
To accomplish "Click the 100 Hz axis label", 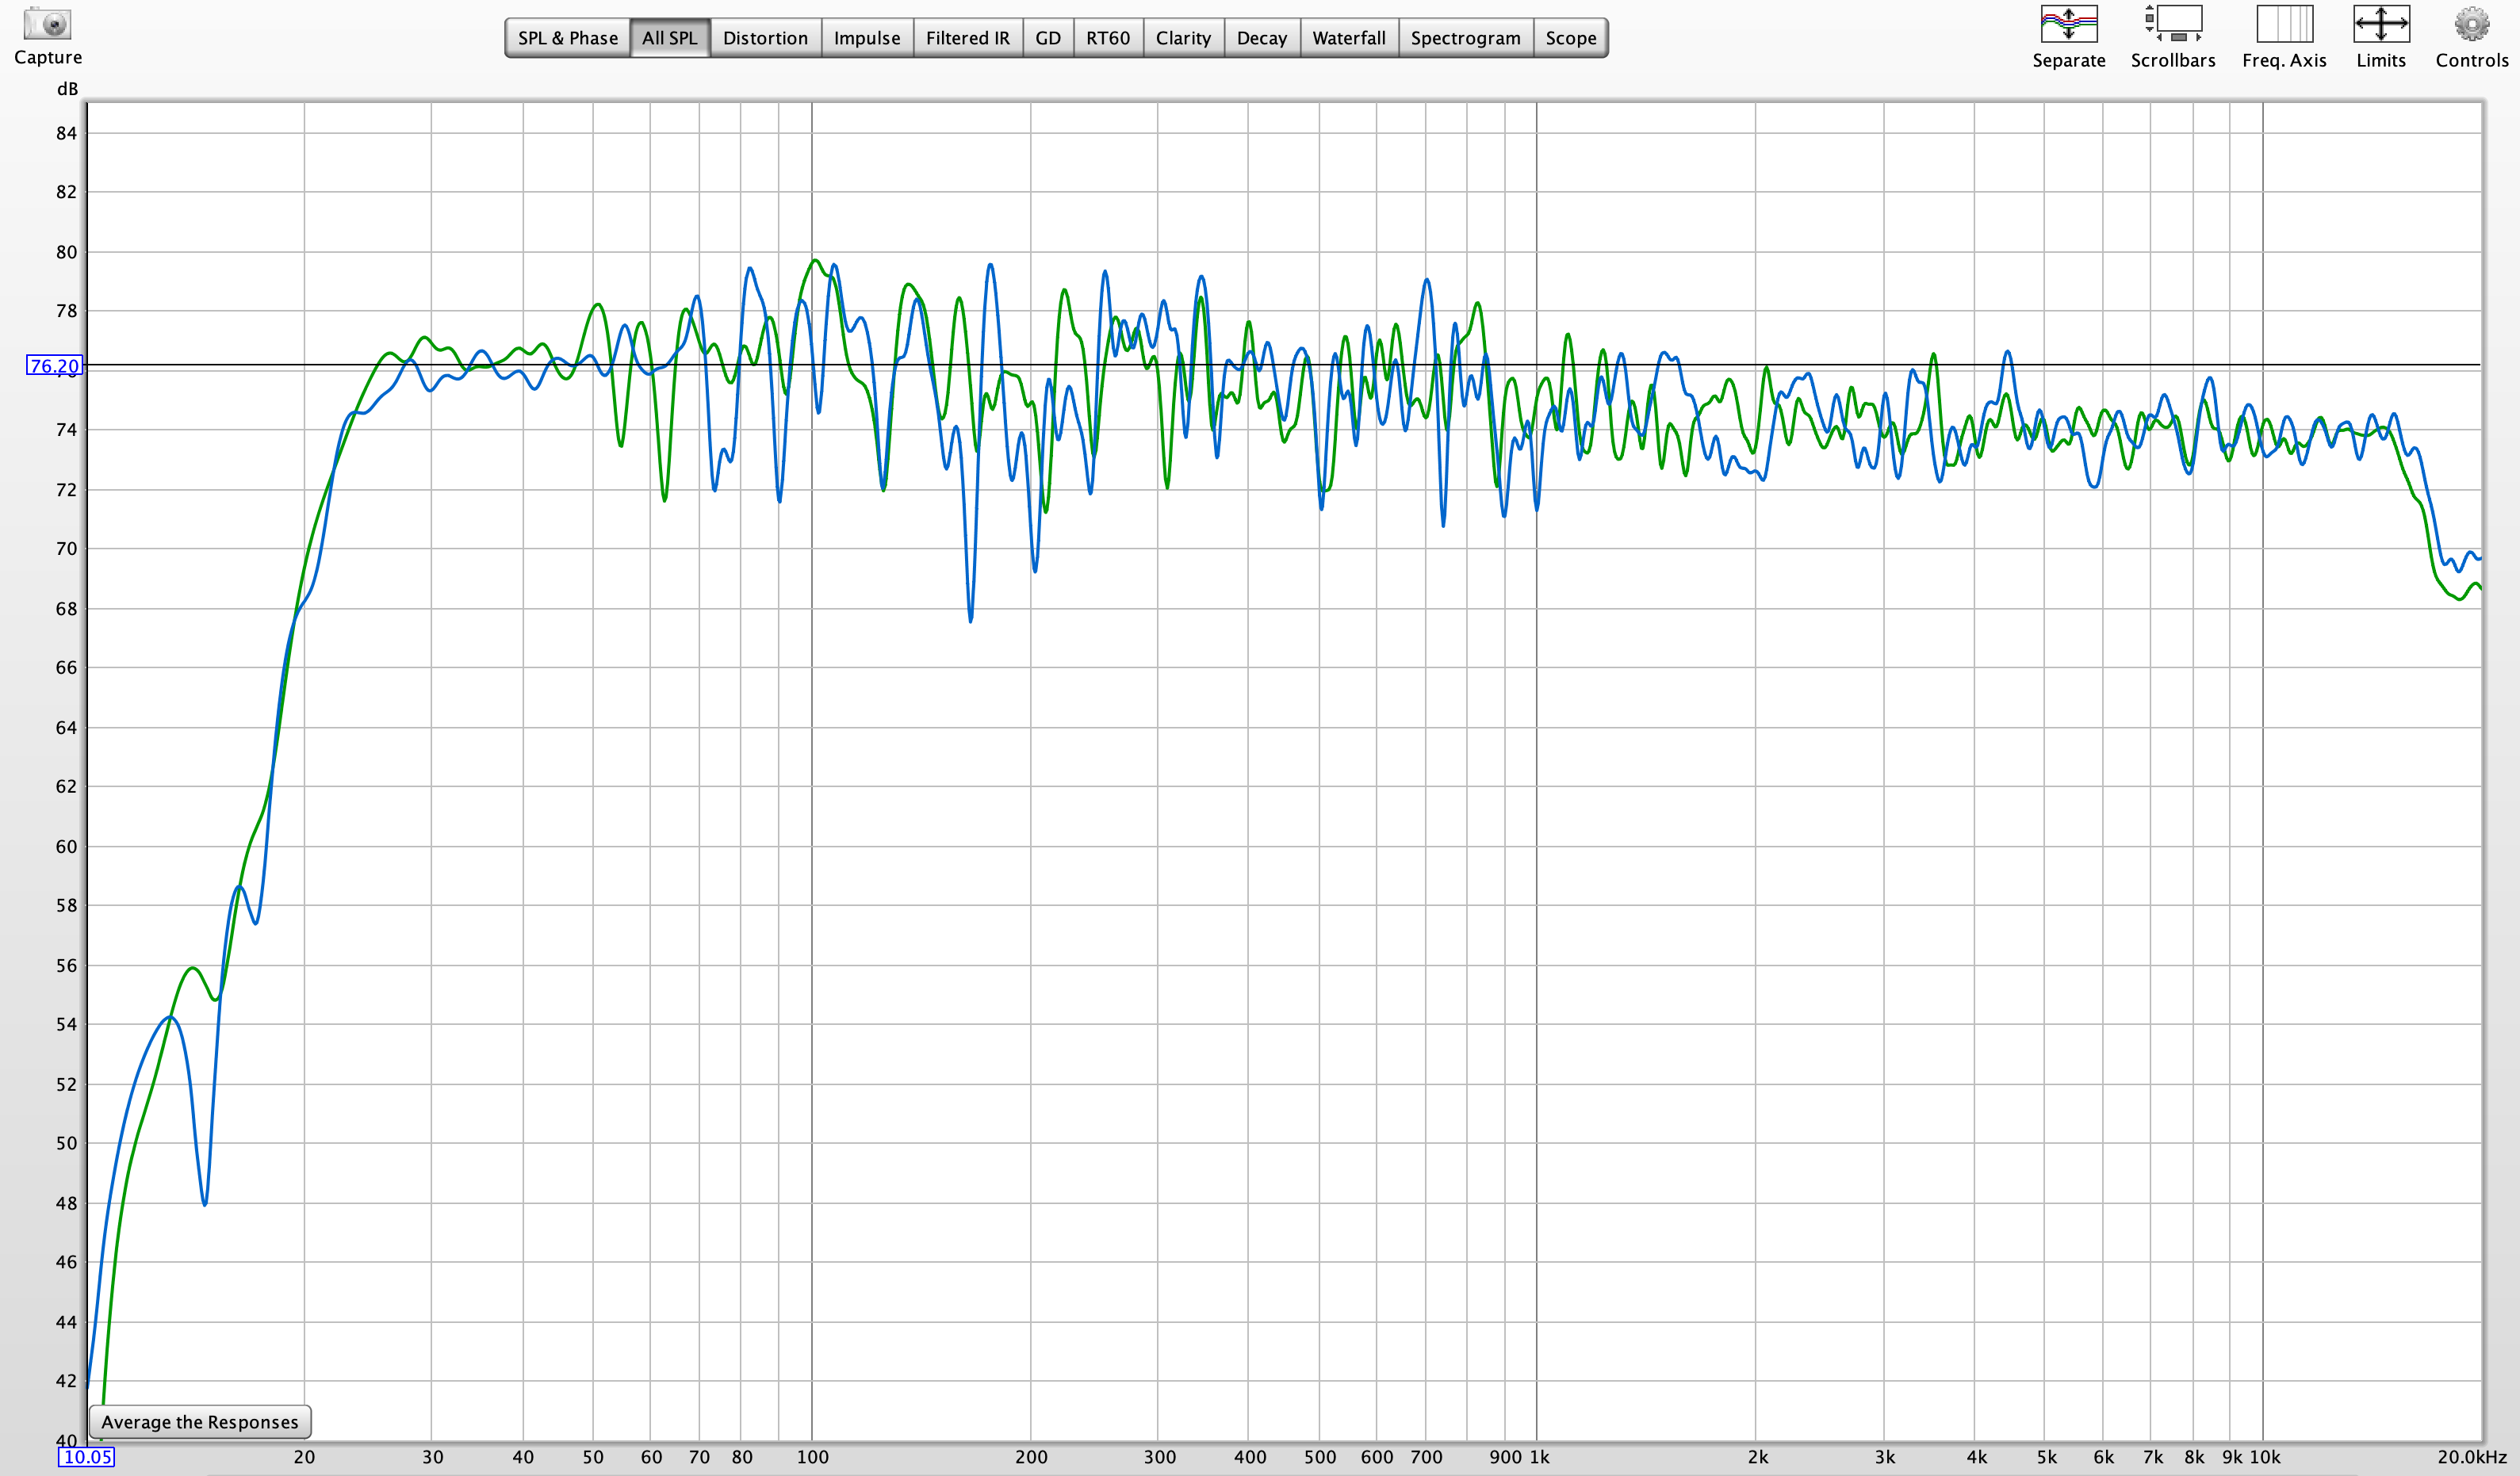I will pyautogui.click(x=812, y=1456).
